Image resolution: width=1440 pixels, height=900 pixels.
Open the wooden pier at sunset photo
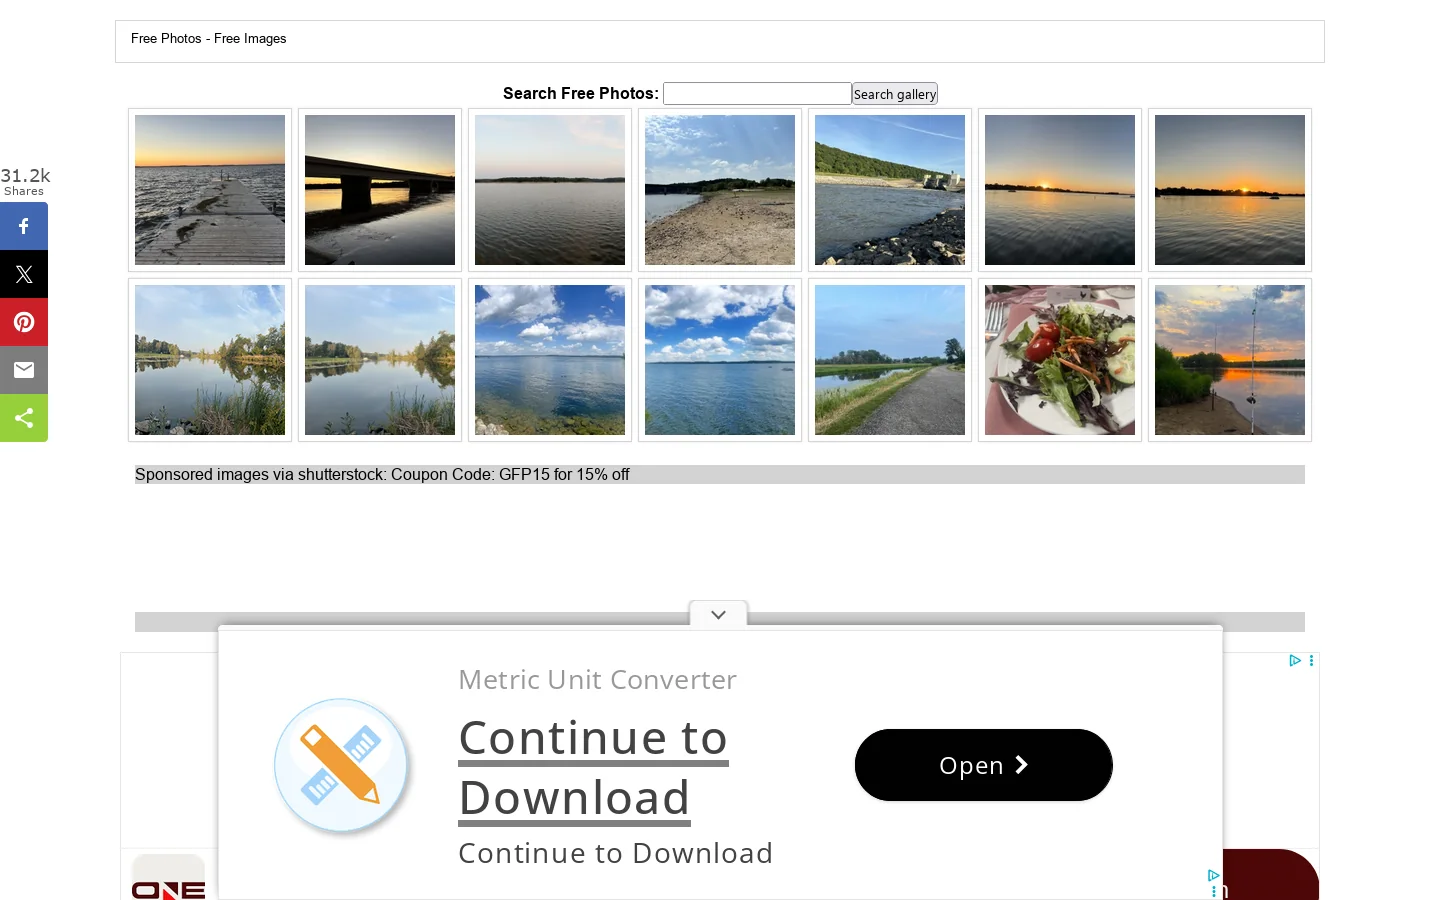tap(210, 190)
